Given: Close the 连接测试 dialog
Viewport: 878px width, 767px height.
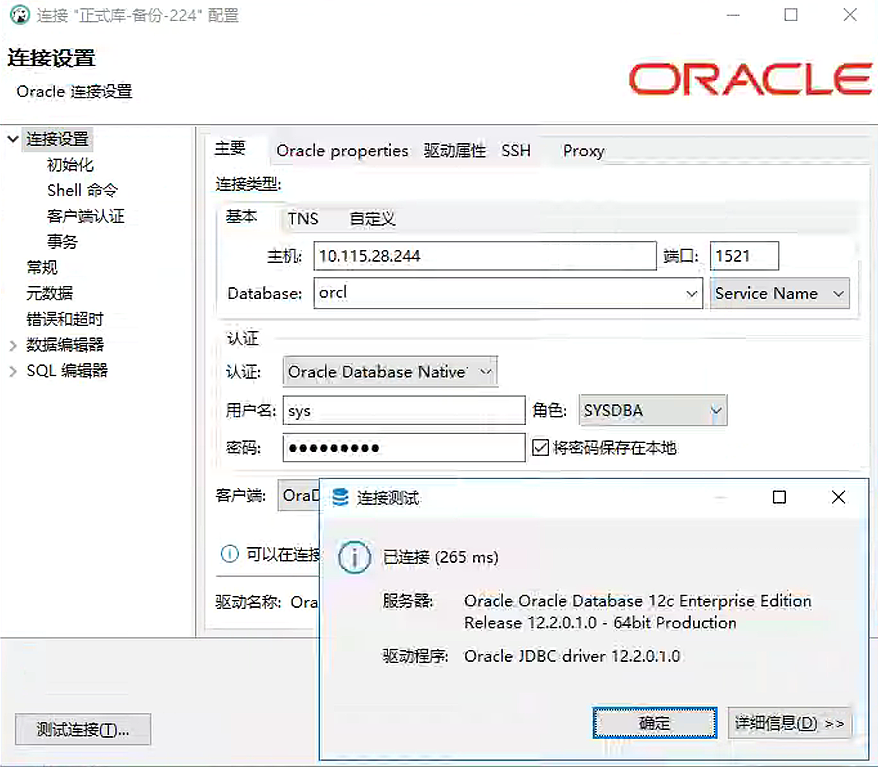Looking at the screenshot, I should point(838,497).
